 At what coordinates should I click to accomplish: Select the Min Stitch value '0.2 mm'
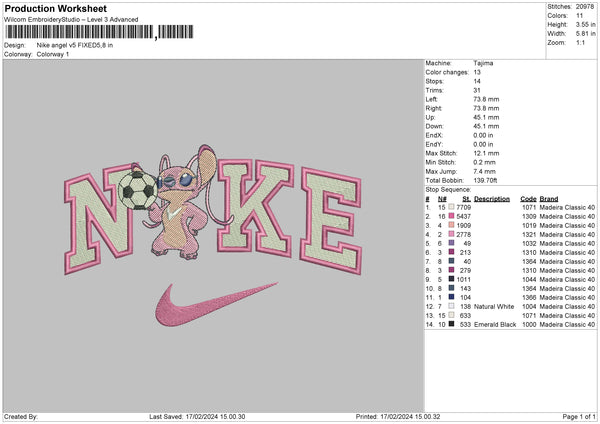pyautogui.click(x=484, y=162)
